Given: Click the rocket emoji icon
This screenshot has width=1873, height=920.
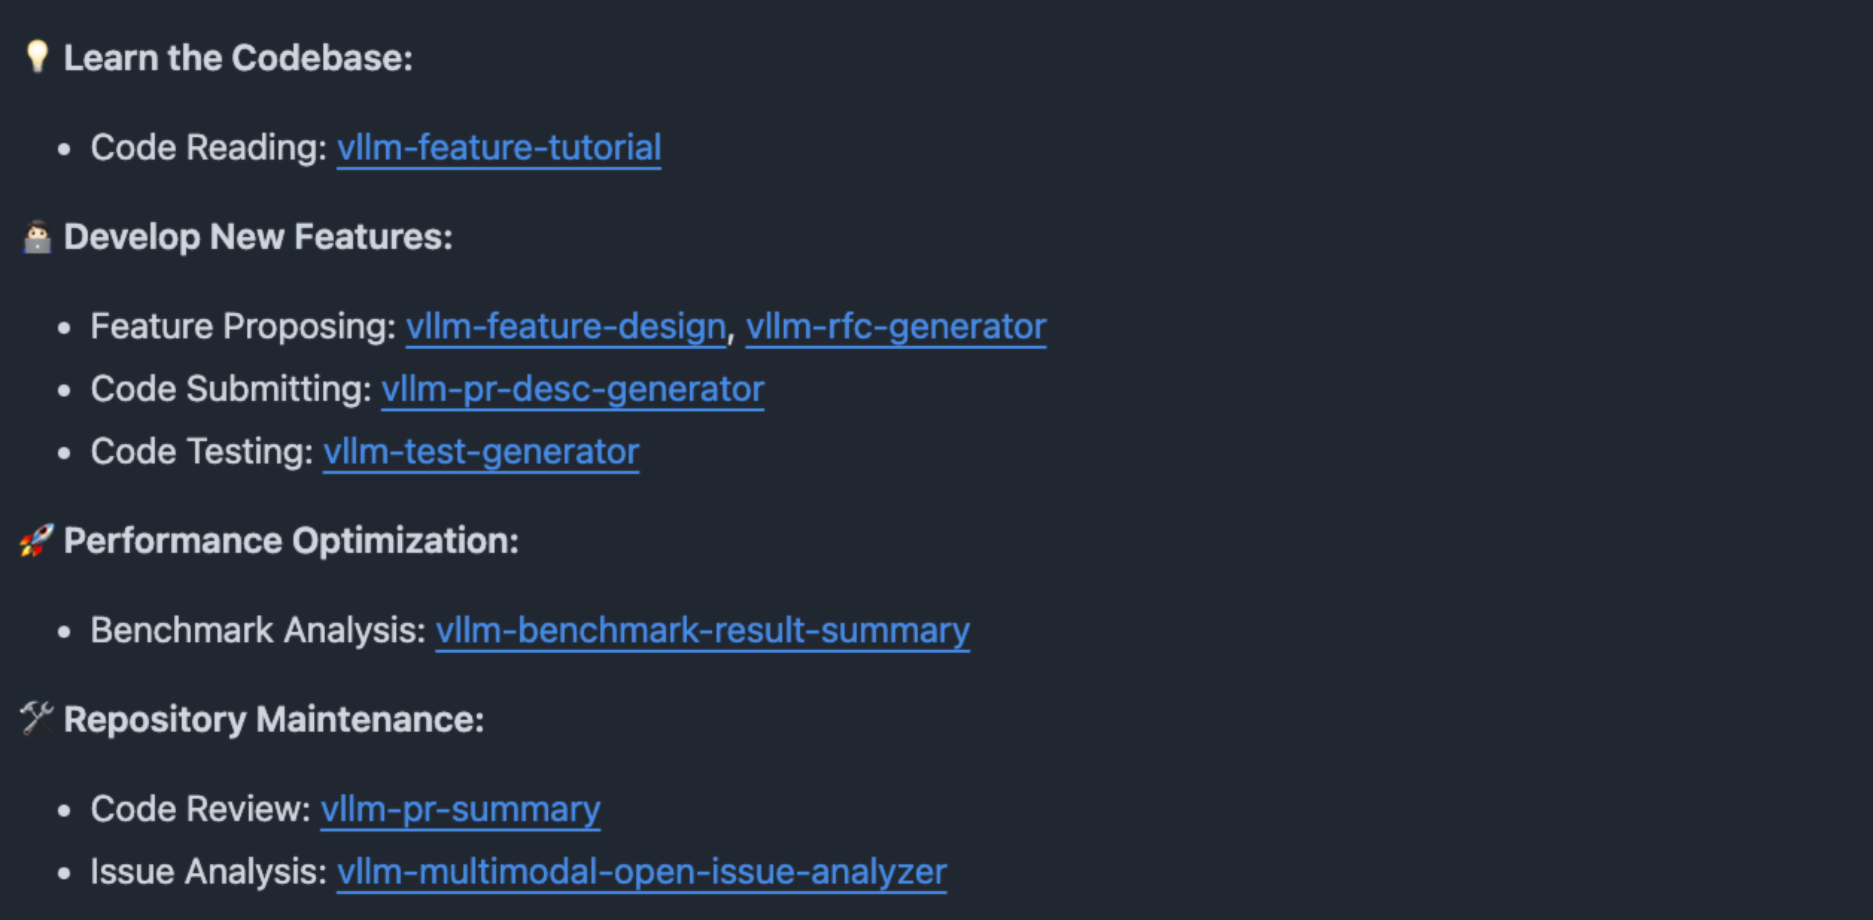Looking at the screenshot, I should [x=36, y=540].
